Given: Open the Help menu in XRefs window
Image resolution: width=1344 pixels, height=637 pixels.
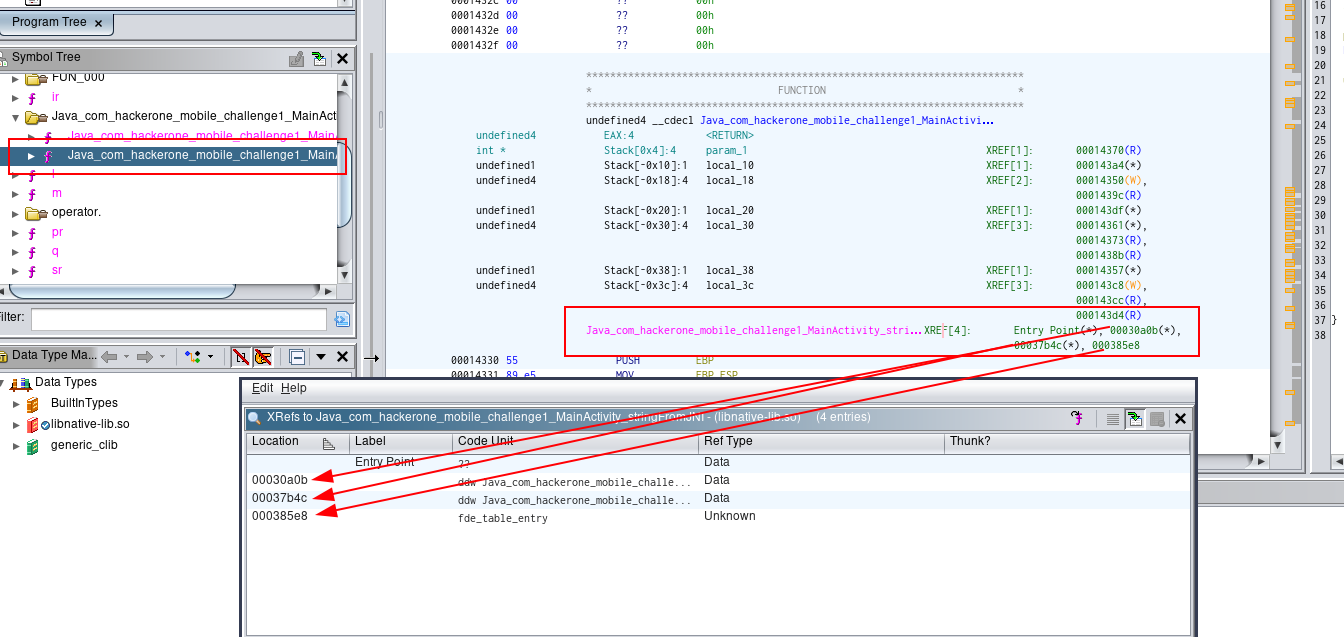Looking at the screenshot, I should (294, 388).
